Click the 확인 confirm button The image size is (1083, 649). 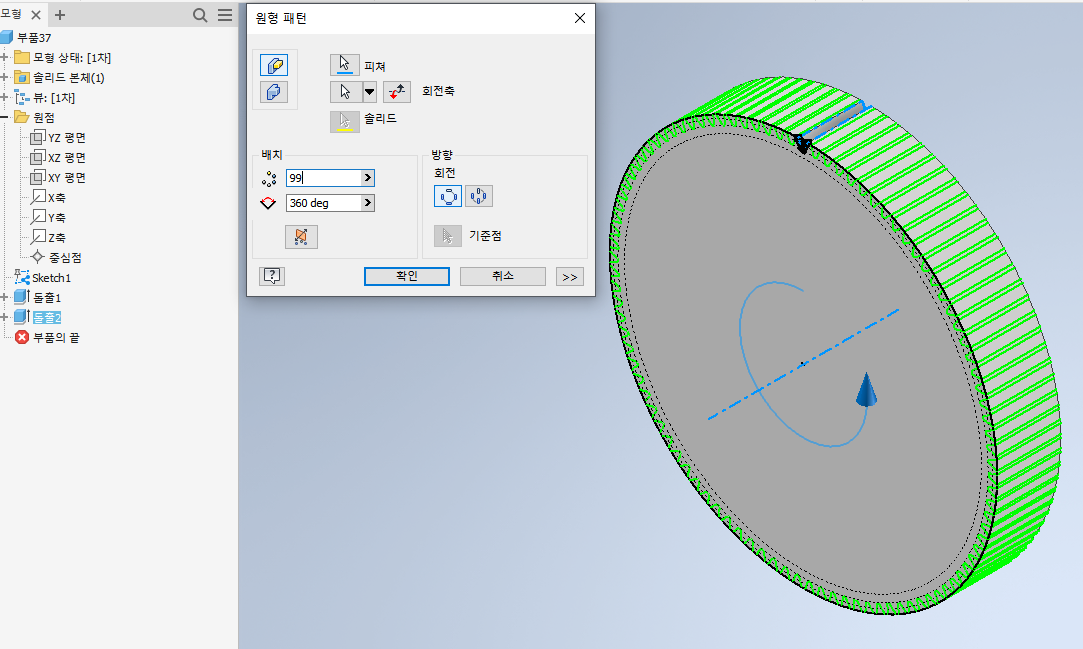[x=406, y=277]
